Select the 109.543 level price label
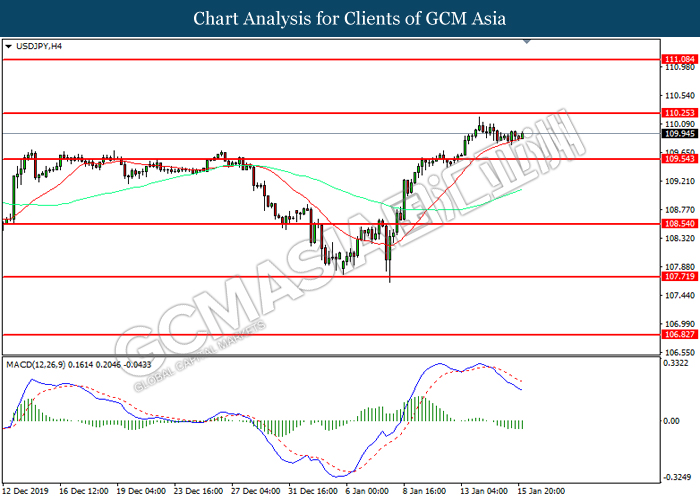Image resolution: width=700 pixels, height=500 pixels. (x=680, y=159)
